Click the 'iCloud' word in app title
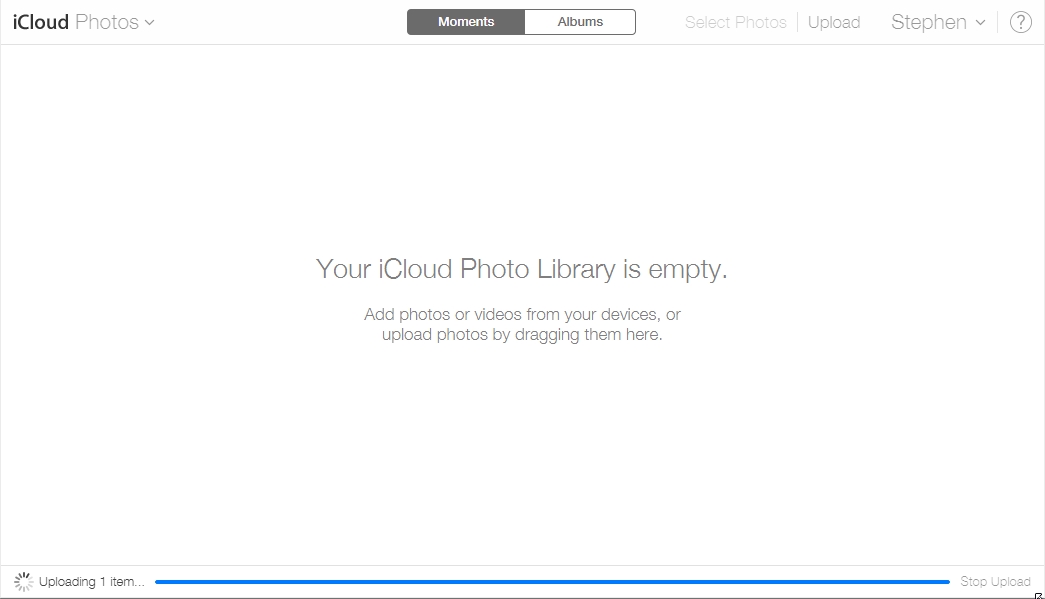The image size is (1045, 599). 41,22
